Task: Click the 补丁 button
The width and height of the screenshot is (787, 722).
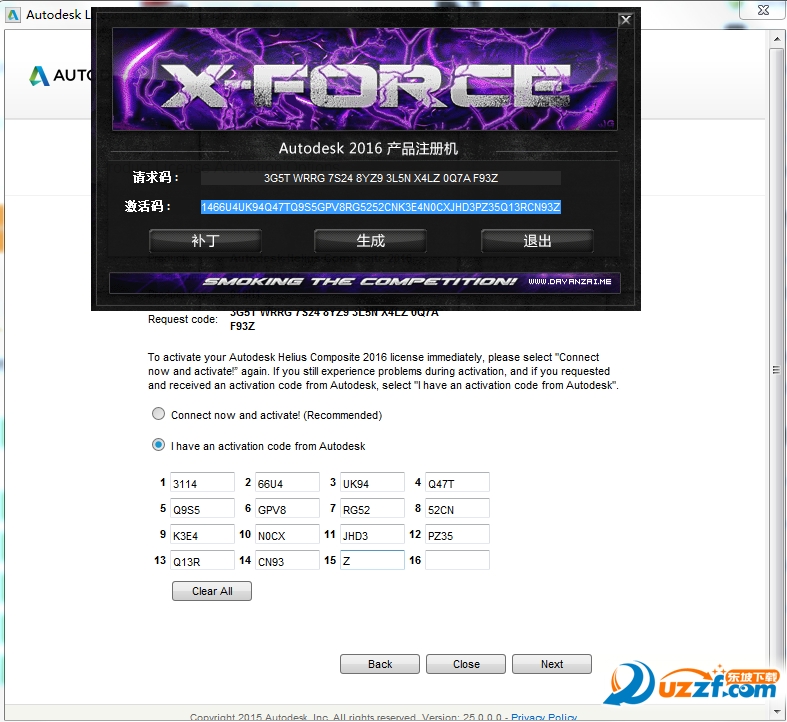Action: pos(205,241)
